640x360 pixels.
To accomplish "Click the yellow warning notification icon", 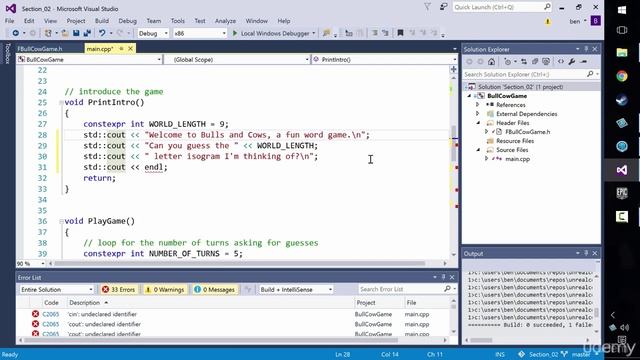I will 548,21.
